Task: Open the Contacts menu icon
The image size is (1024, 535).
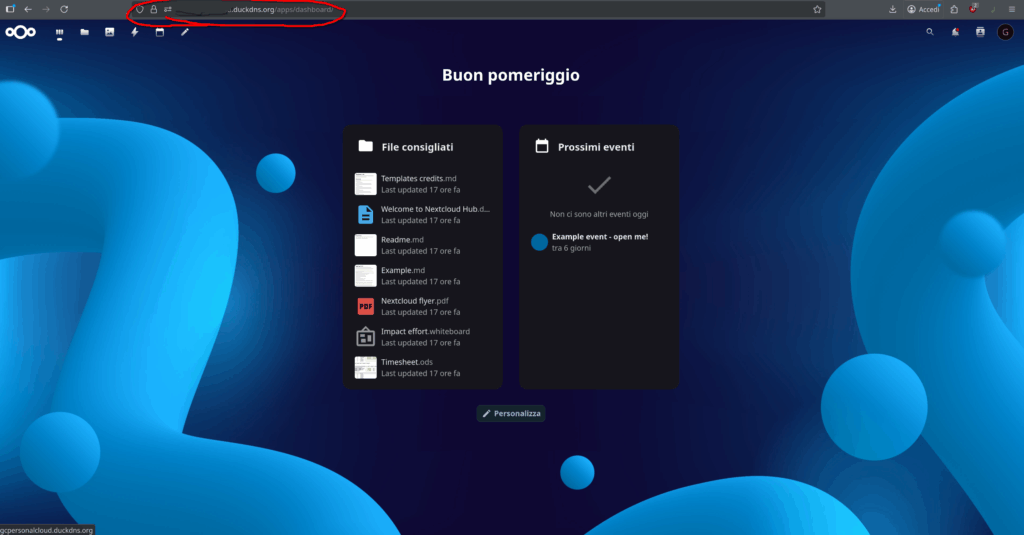Action: click(980, 32)
